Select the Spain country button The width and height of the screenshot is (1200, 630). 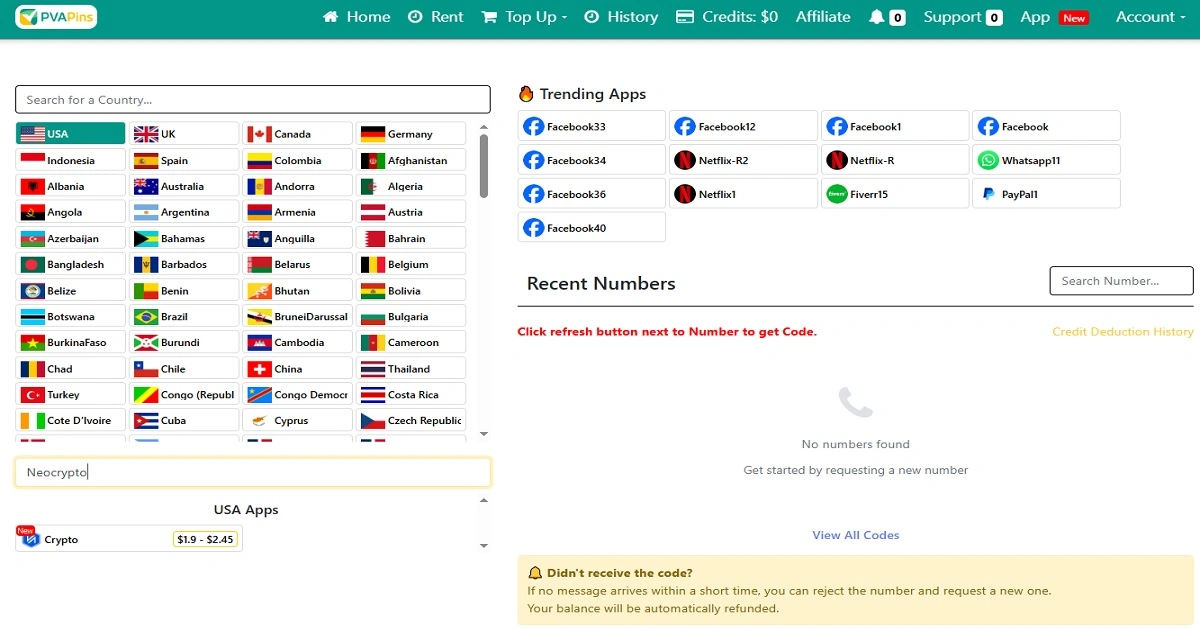[184, 160]
